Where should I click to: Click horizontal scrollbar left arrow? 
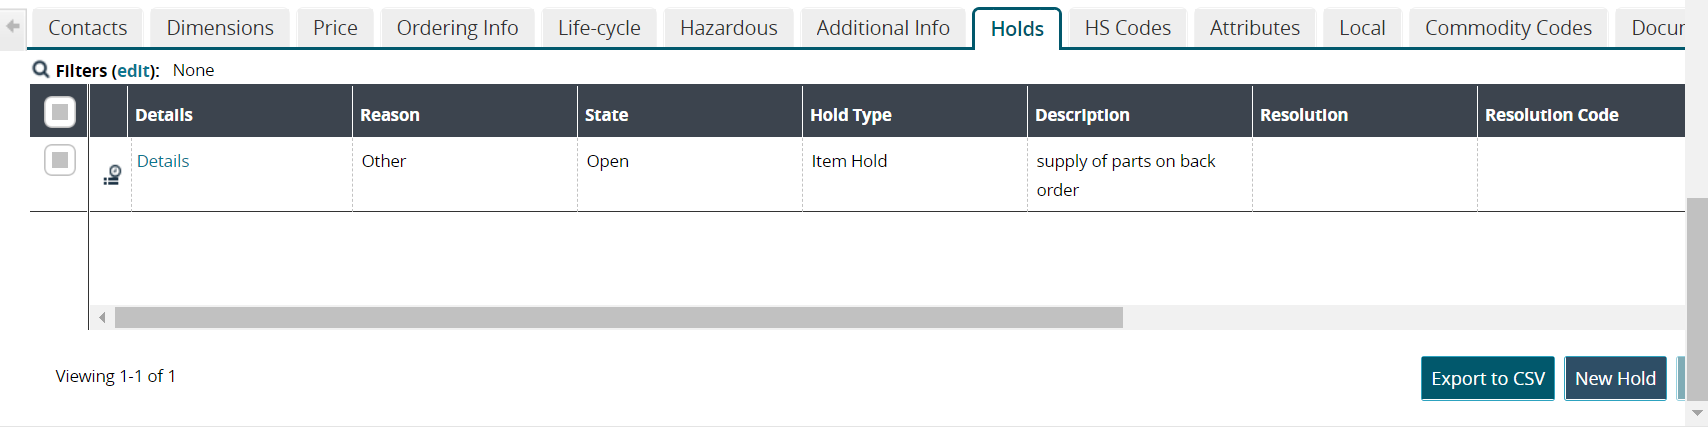tap(102, 318)
